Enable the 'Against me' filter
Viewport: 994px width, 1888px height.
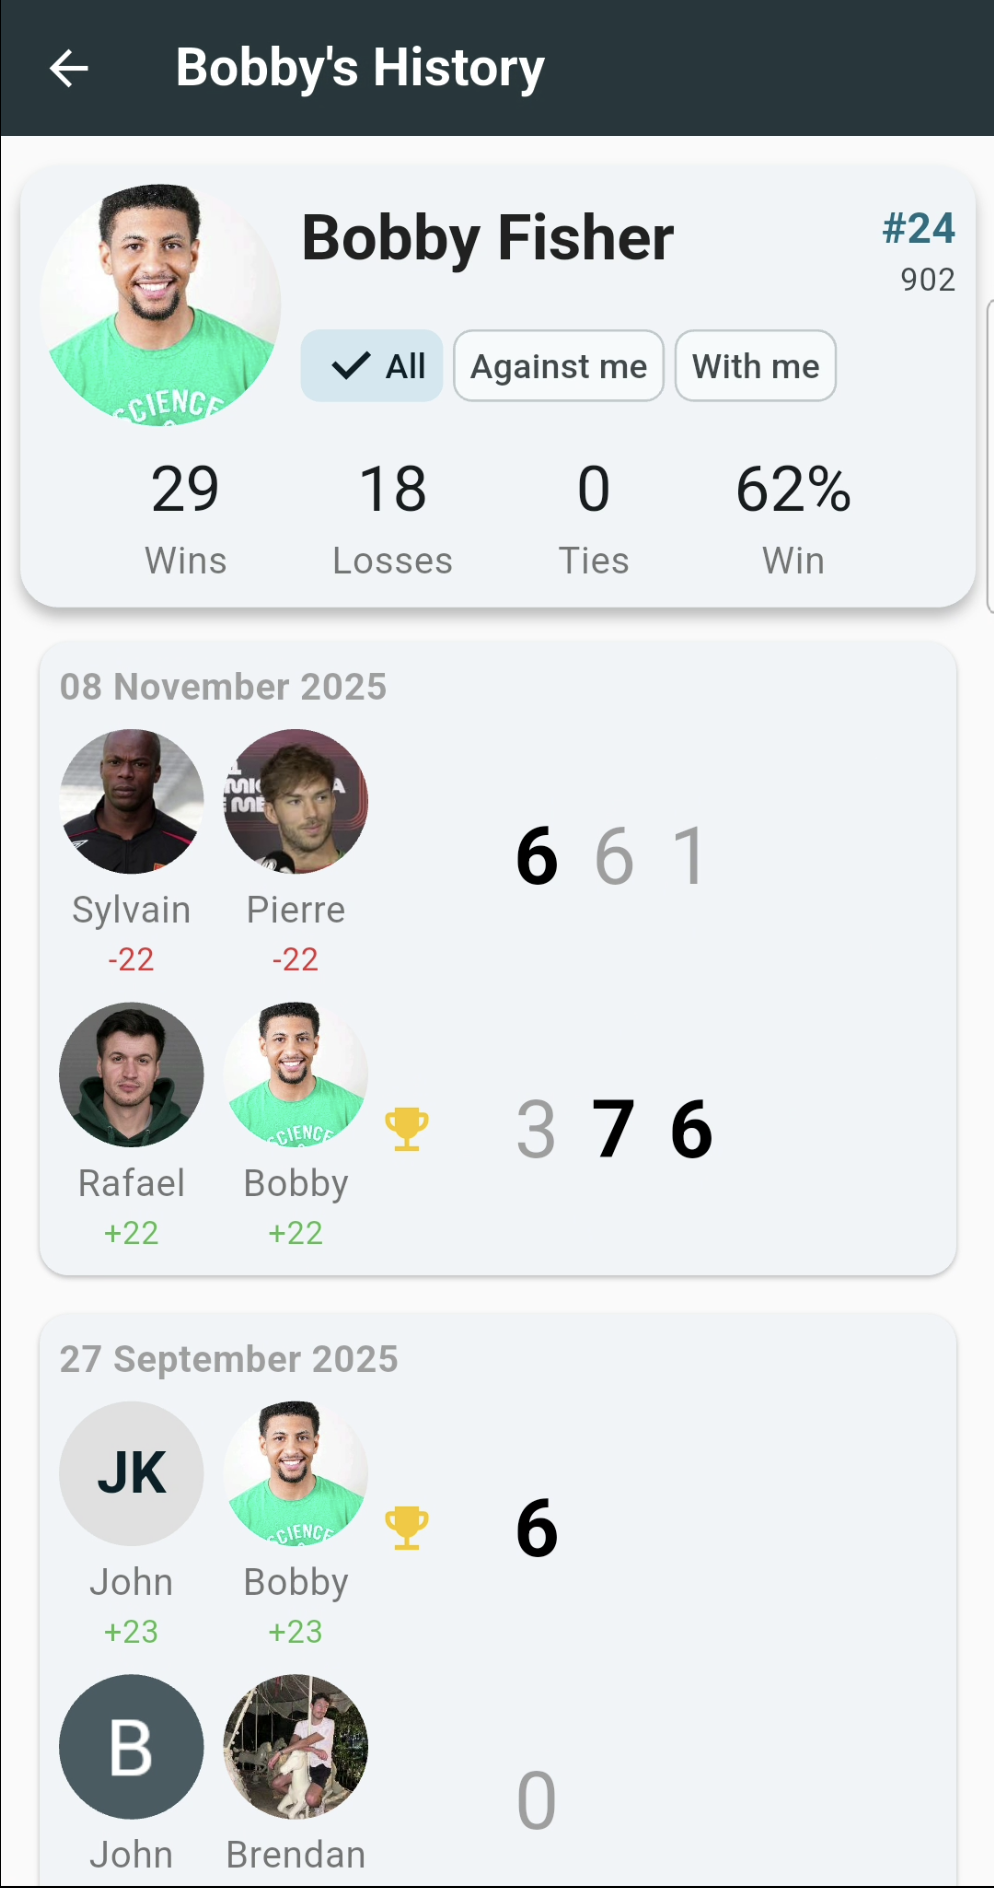point(558,366)
